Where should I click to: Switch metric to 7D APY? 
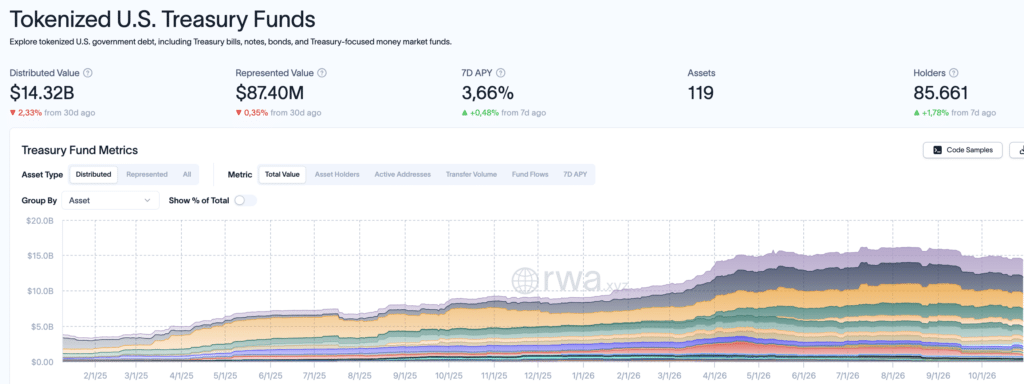575,174
